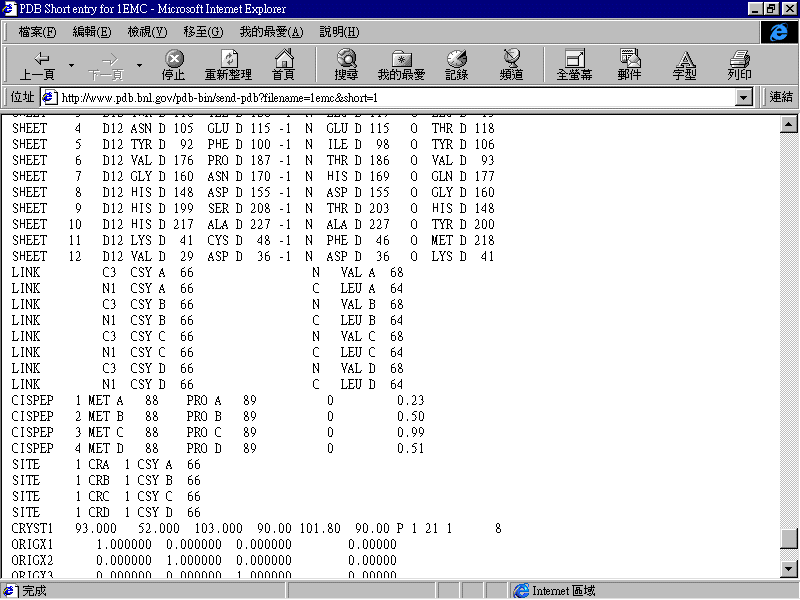
Task: Print the page with 列印
Action: click(x=740, y=66)
